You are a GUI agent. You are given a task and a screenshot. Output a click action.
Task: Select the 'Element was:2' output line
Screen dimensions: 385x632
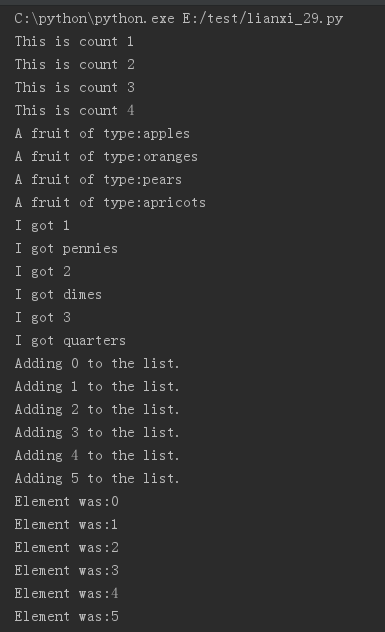point(67,547)
